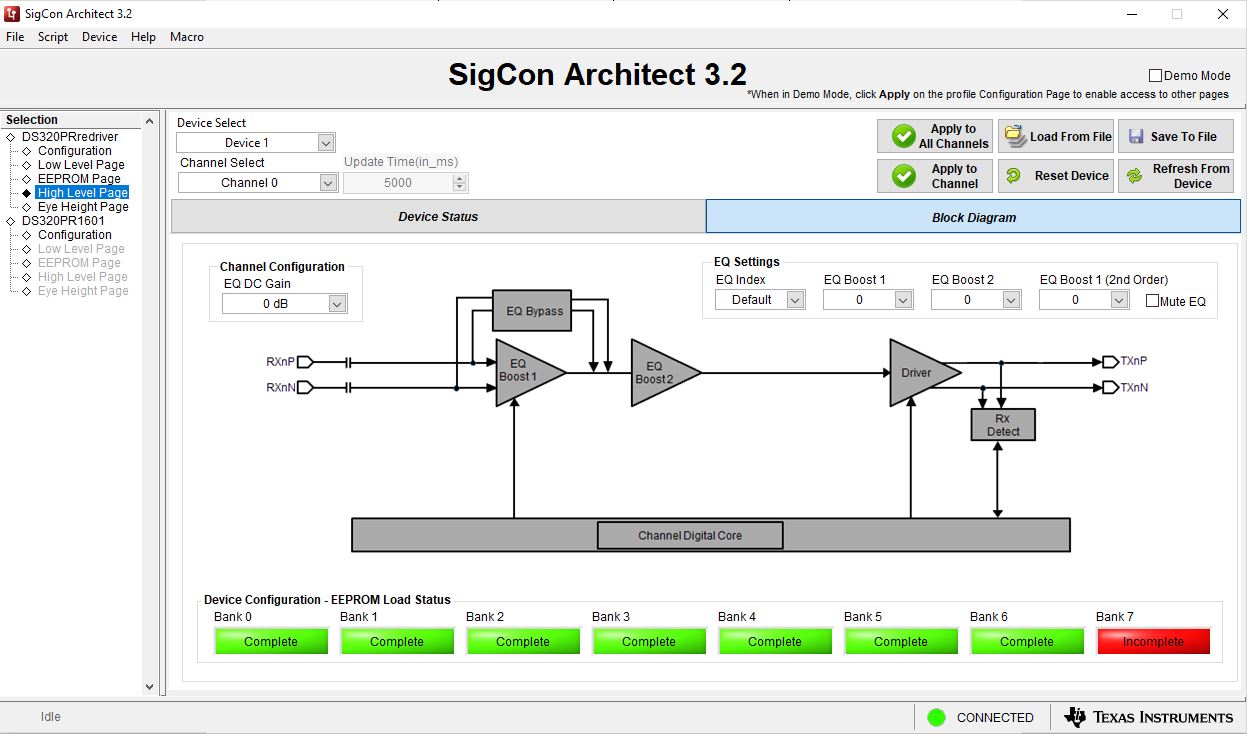The image size is (1247, 734).
Task: Enable the Demo Mode checkbox
Action: (1155, 76)
